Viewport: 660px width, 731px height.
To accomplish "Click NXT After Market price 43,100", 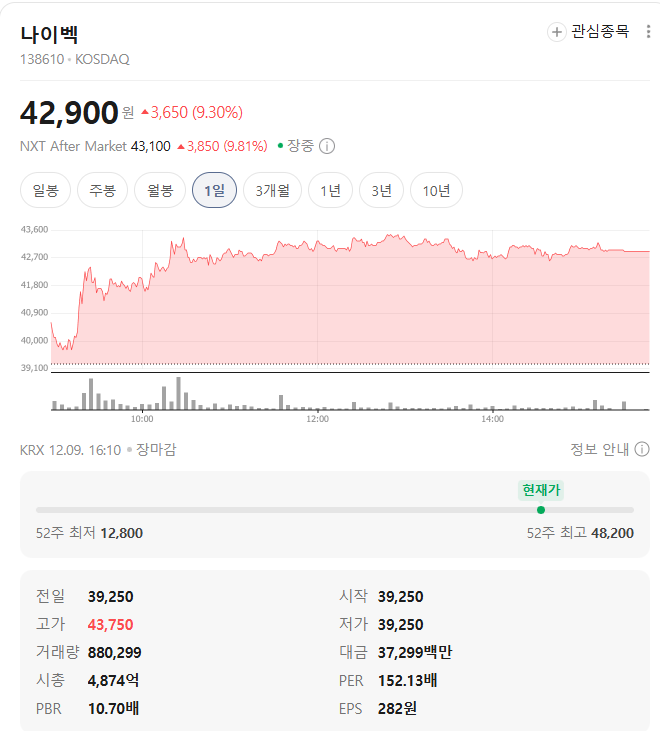I will click(x=151, y=146).
